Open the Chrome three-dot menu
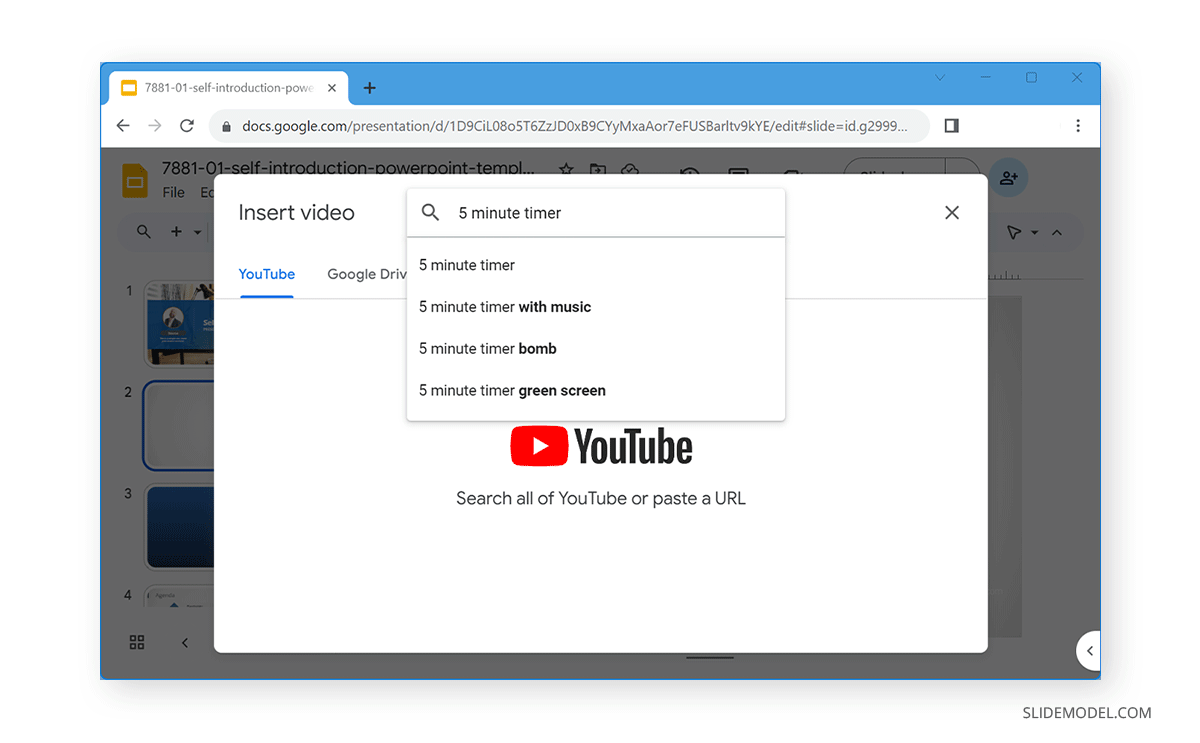The height and width of the screenshot is (743, 1200). 1078,126
